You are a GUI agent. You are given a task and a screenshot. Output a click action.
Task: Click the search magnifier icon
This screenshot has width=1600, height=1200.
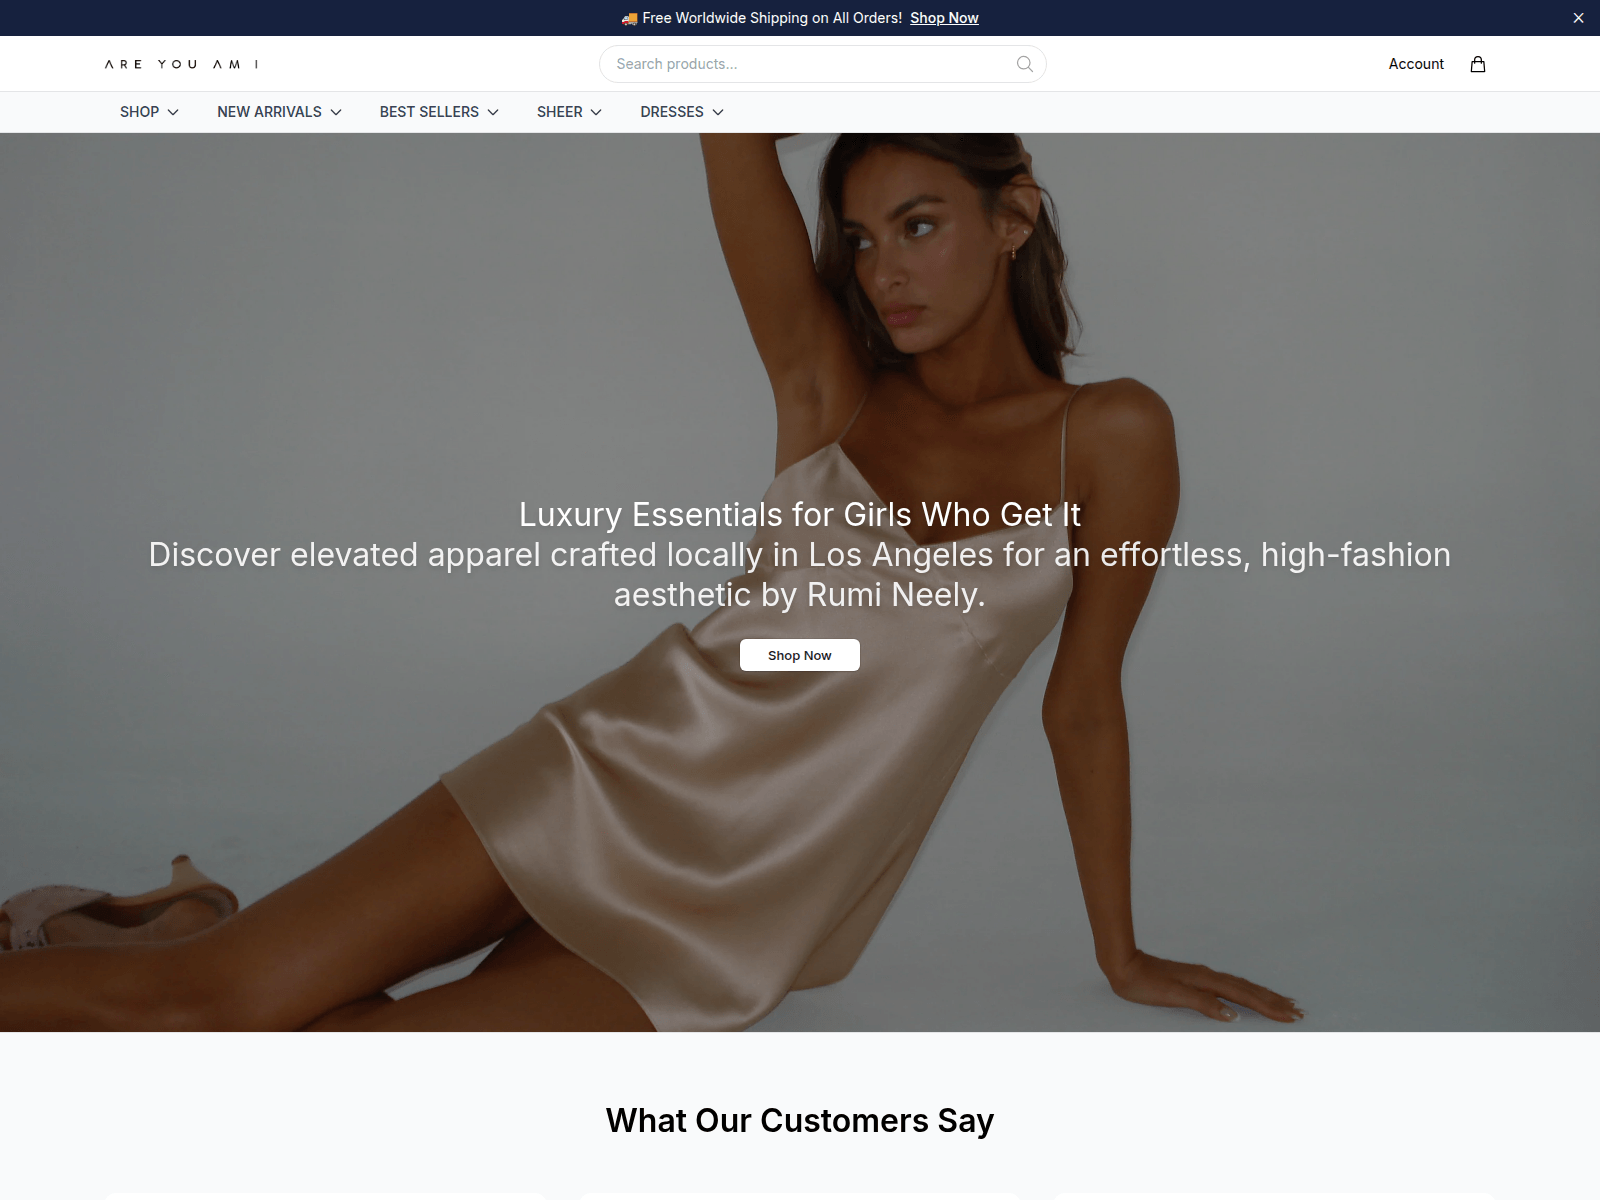1025,64
